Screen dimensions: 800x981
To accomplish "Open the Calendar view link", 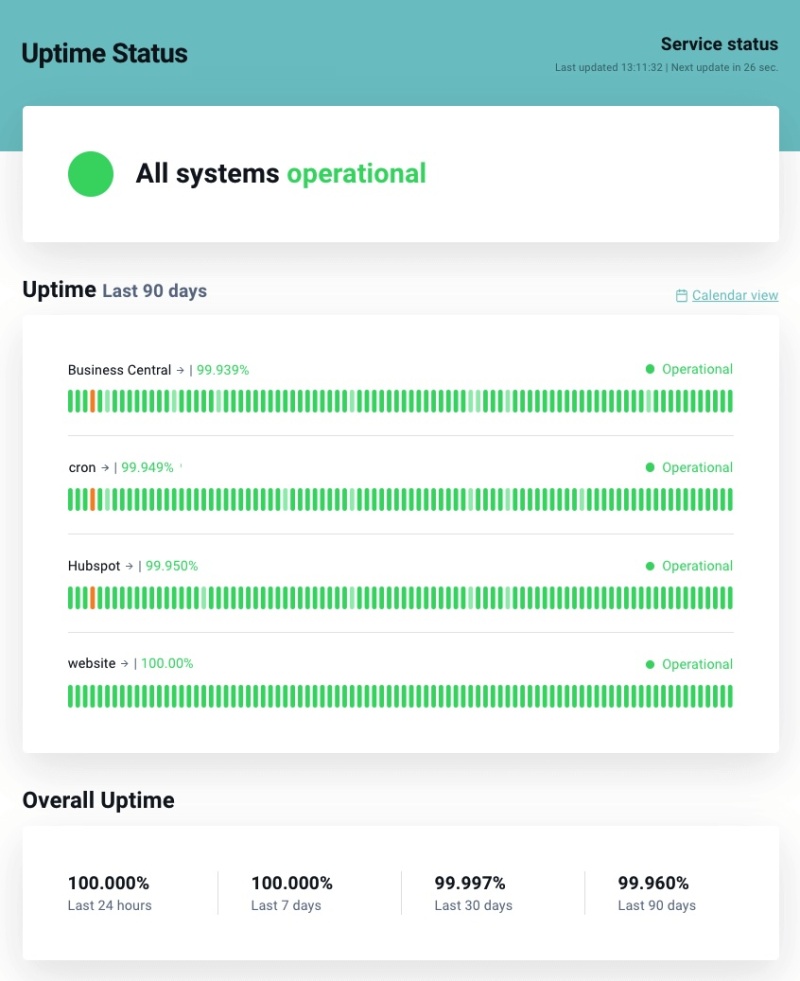I will coord(735,296).
